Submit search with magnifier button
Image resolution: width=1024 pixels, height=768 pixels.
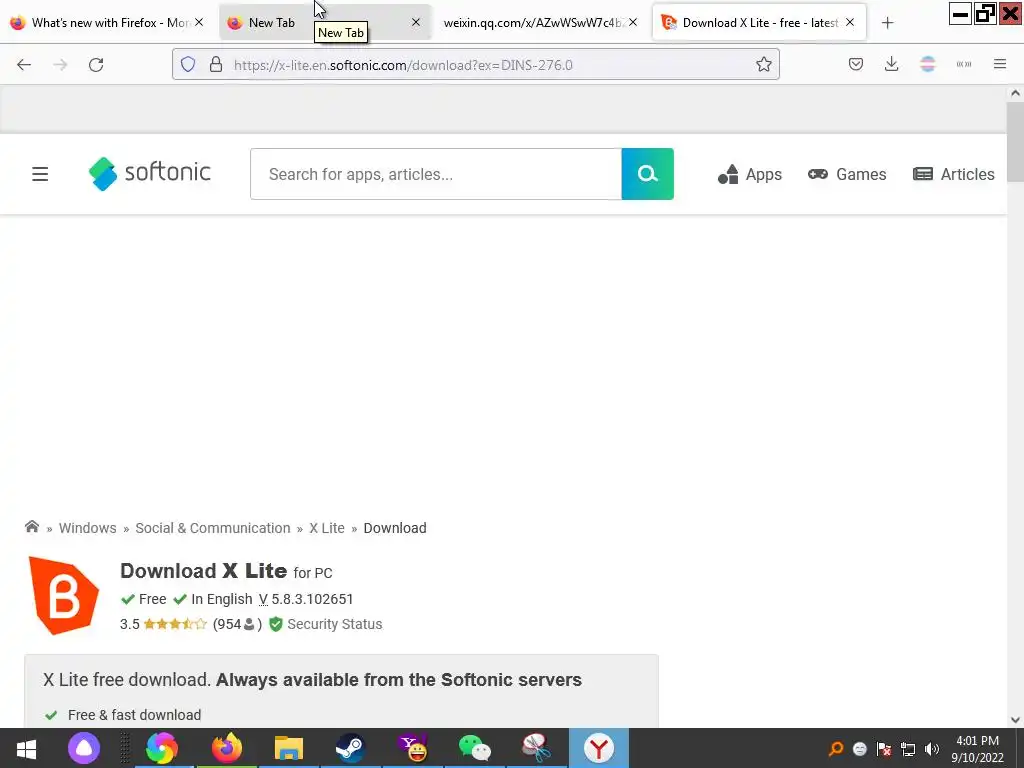click(647, 174)
